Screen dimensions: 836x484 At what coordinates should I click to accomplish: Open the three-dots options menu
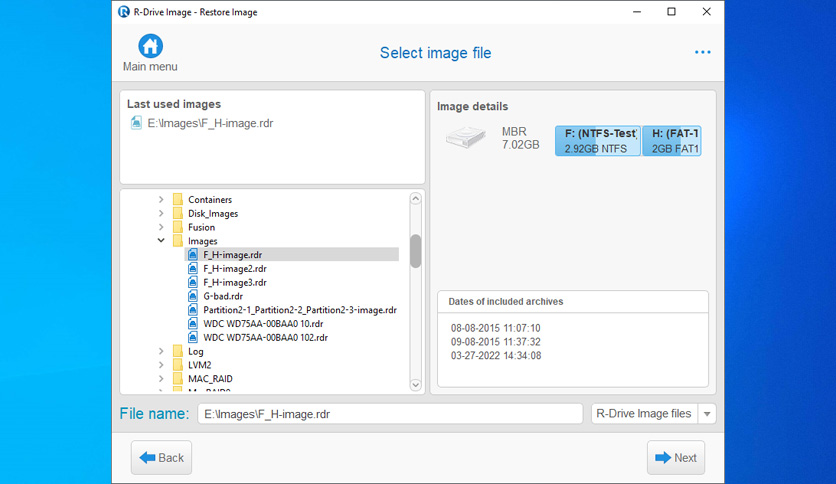702,52
